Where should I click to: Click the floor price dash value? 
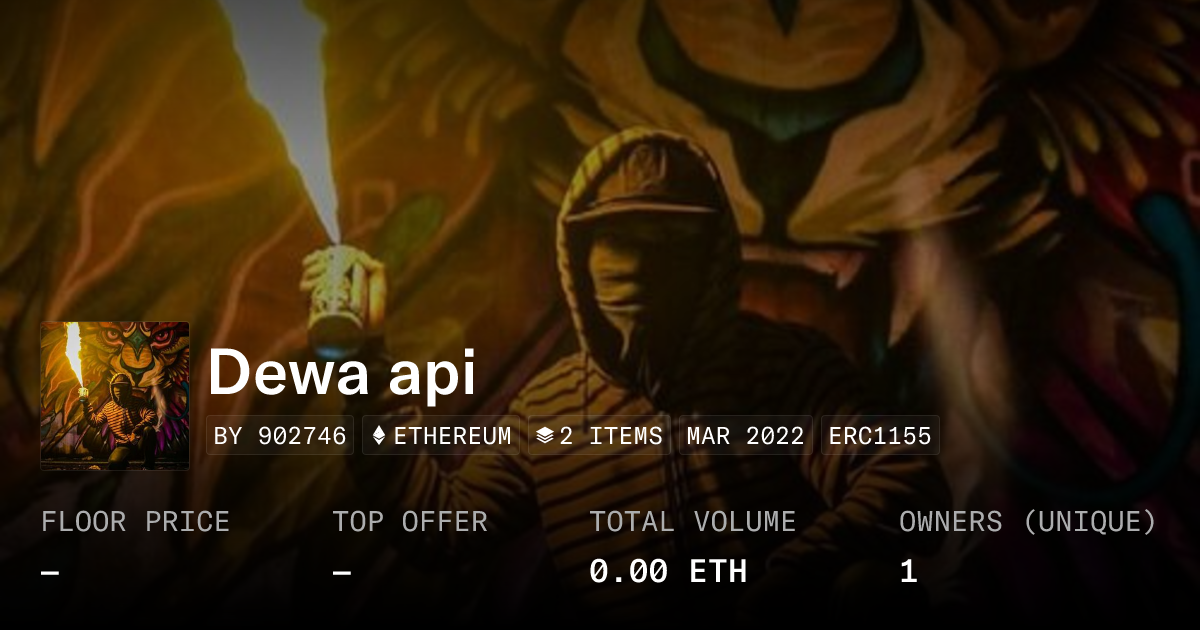pyautogui.click(x=50, y=573)
